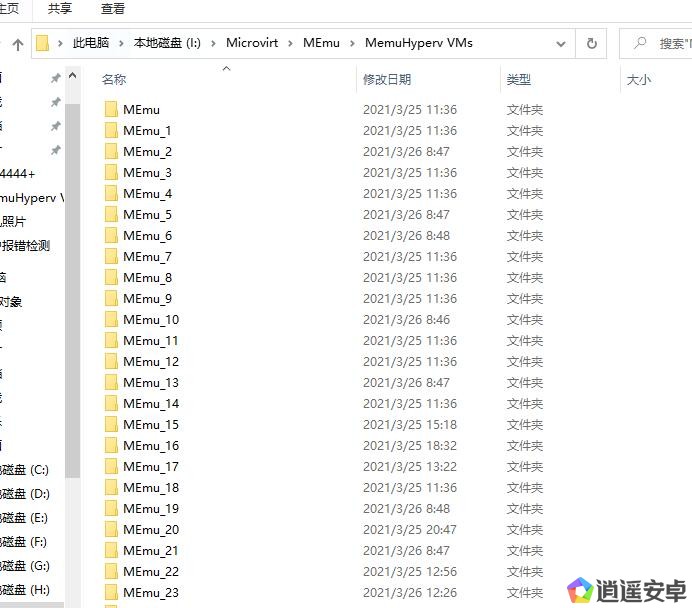Switch to the 查看 ribbon tab
Viewport: 692px width, 608px height.
pyautogui.click(x=113, y=9)
